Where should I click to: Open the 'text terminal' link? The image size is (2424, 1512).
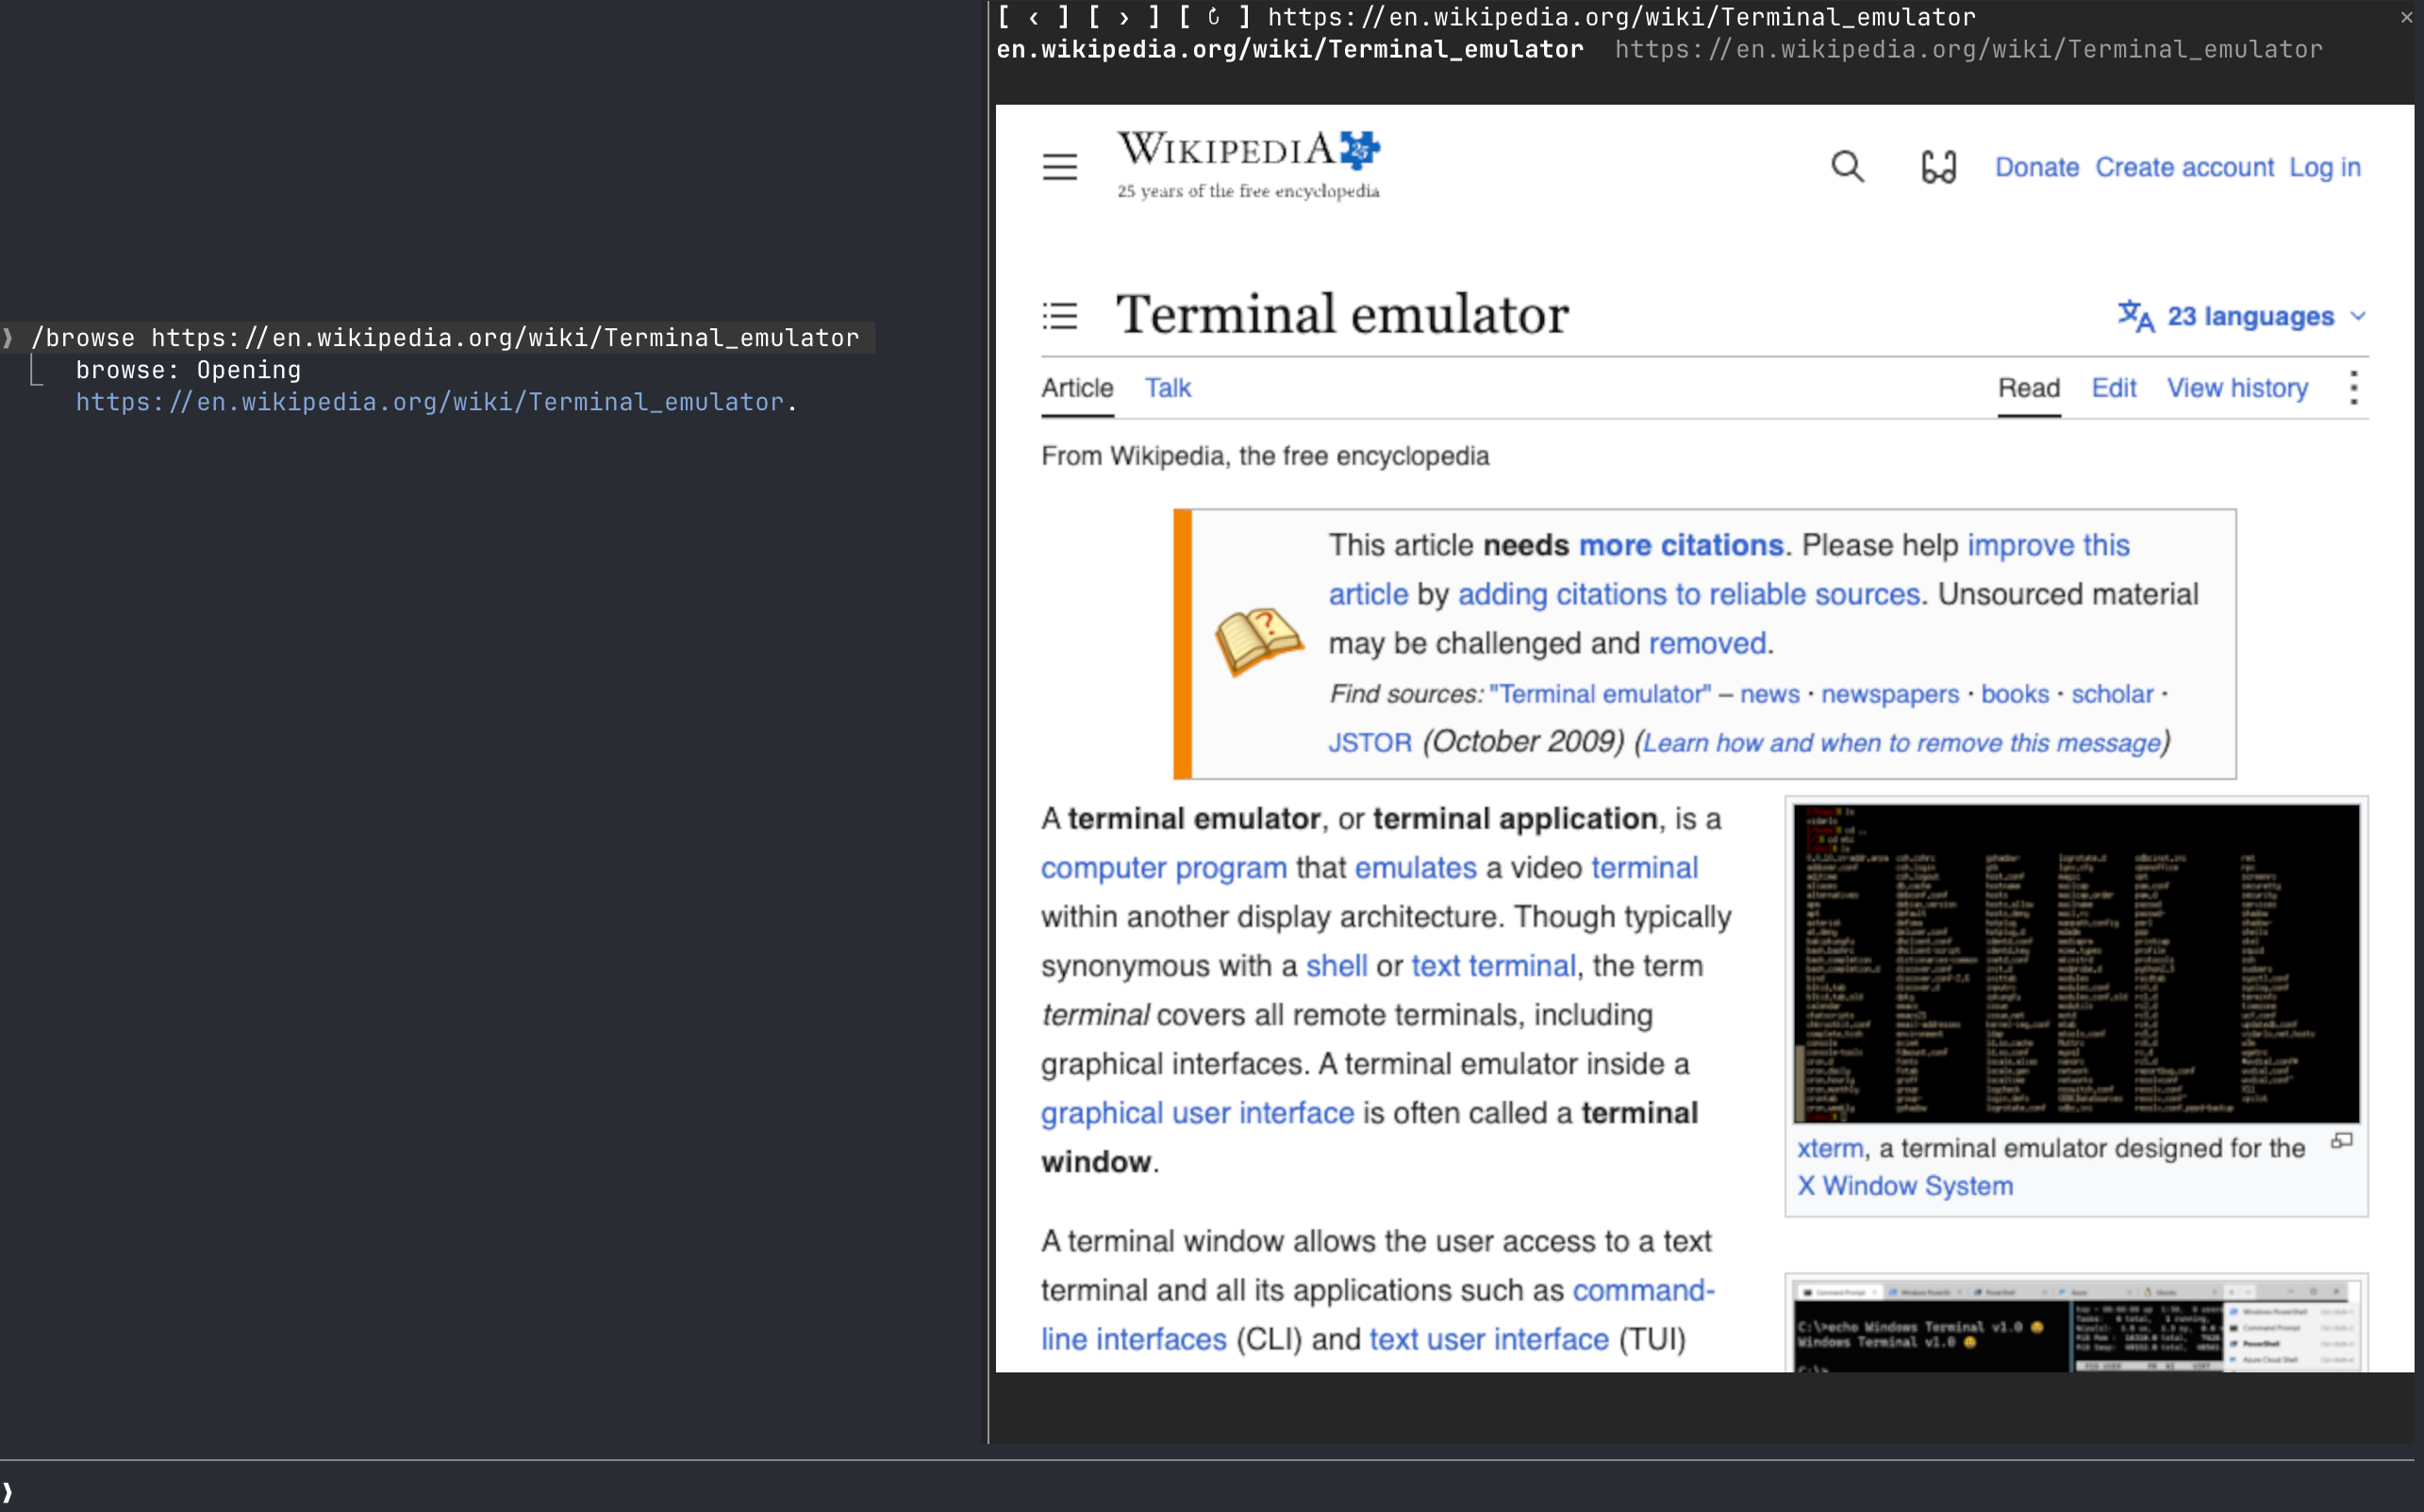[x=1492, y=966]
